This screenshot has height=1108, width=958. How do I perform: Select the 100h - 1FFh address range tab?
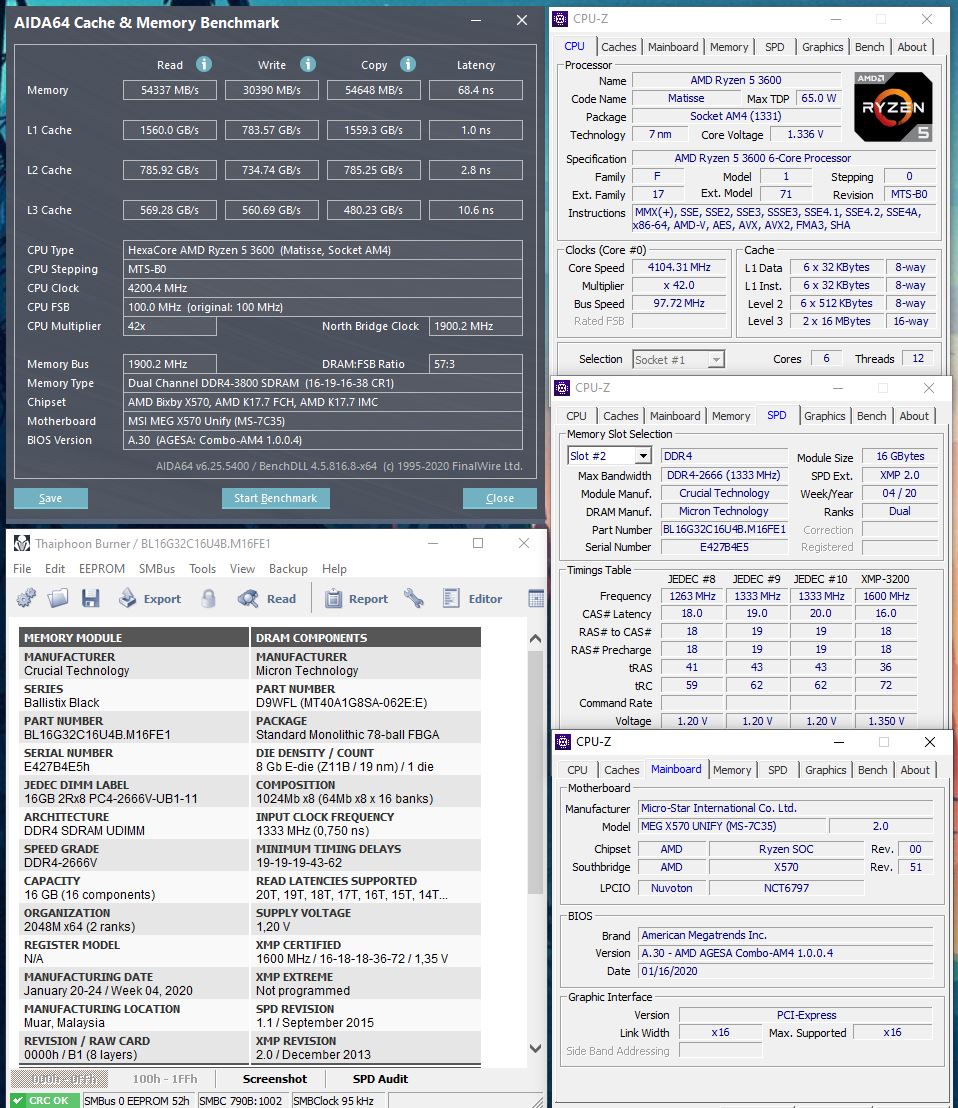pos(165,1079)
